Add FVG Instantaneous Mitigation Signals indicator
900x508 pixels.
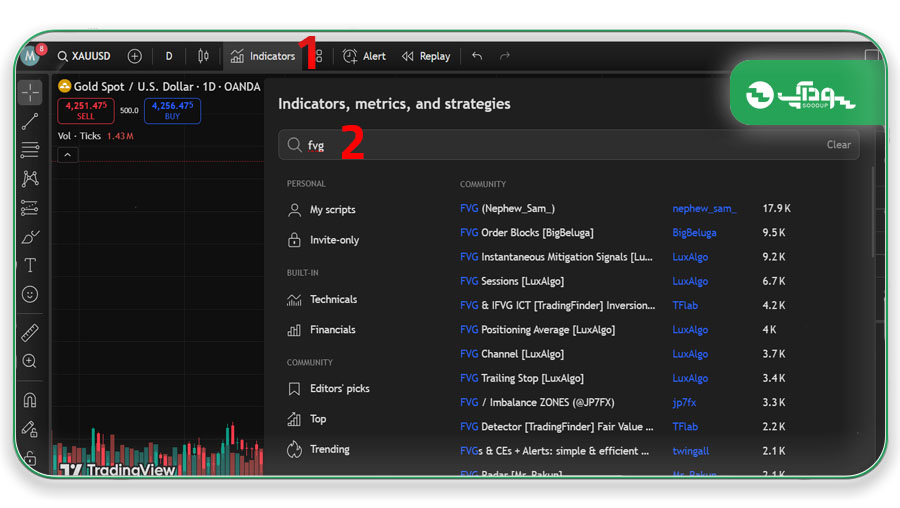coord(556,257)
